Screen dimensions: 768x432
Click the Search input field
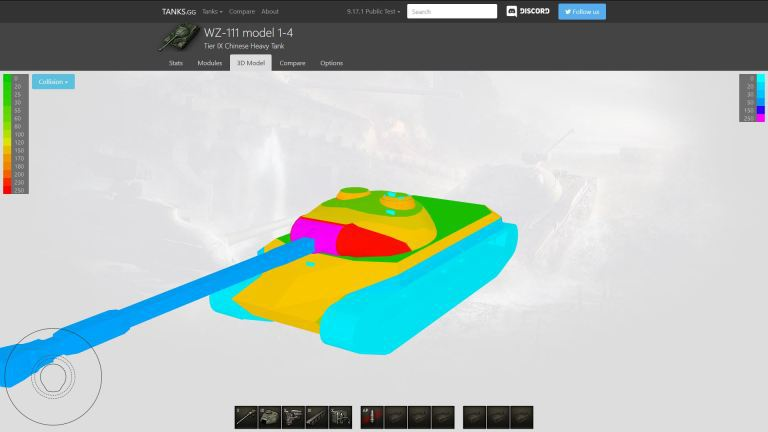[452, 12]
